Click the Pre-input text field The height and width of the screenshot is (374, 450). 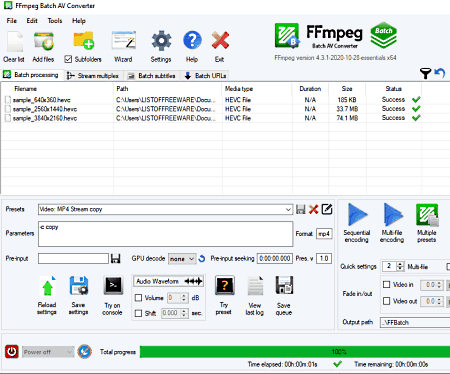(73, 259)
